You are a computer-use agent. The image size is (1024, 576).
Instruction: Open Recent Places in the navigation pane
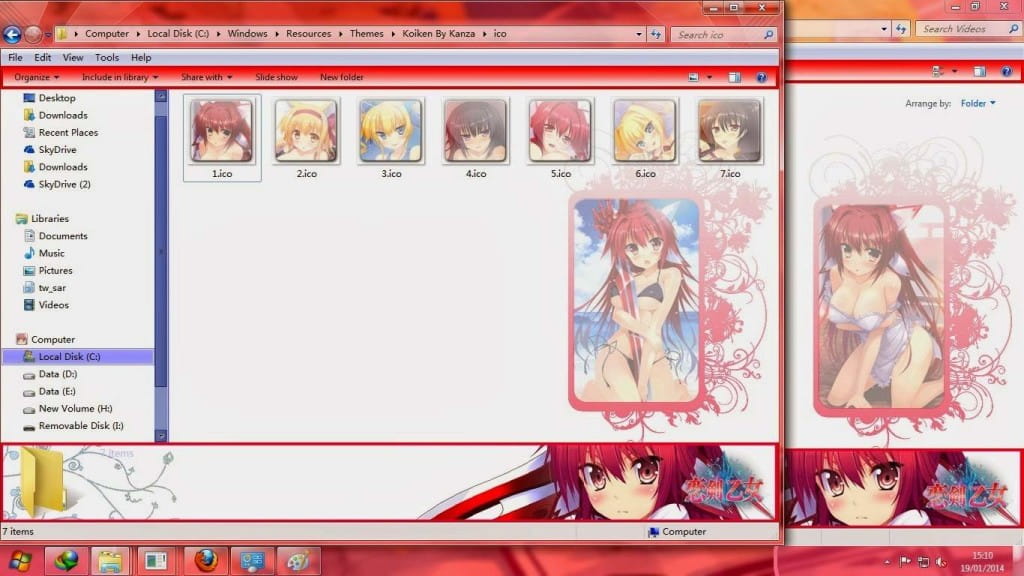point(61,133)
